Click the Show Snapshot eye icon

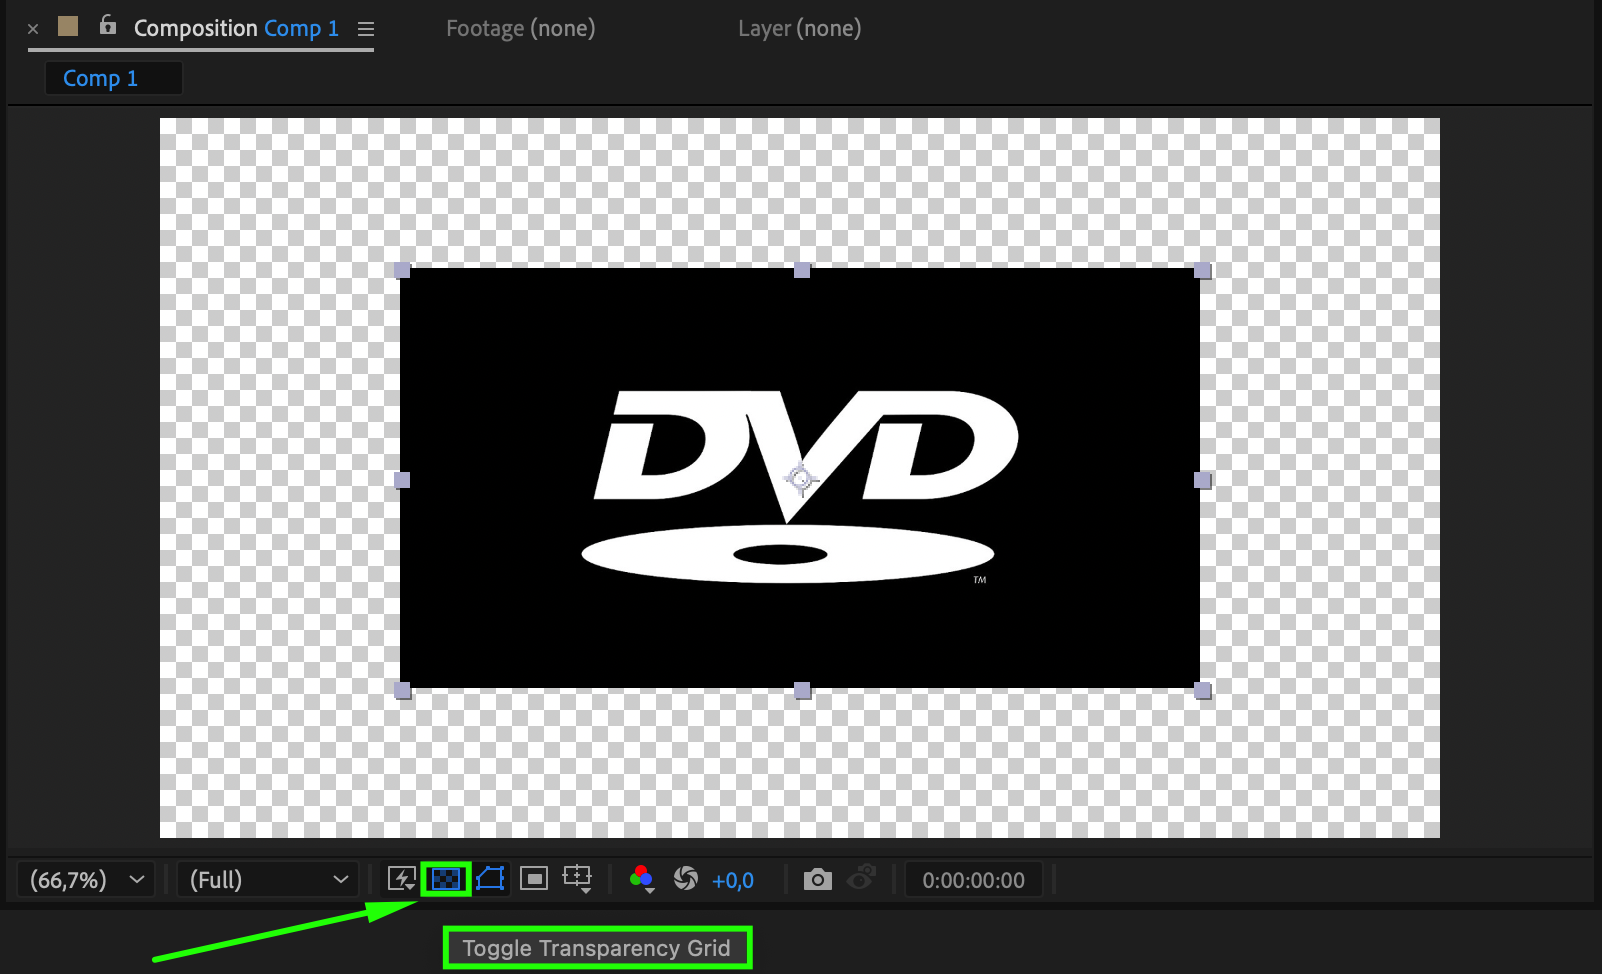pyautogui.click(x=862, y=878)
